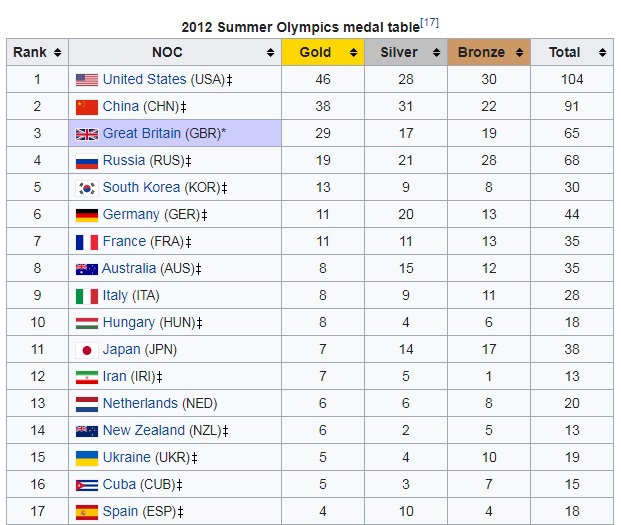Open citation reference 17 in title
621x525 pixels.
(430, 22)
